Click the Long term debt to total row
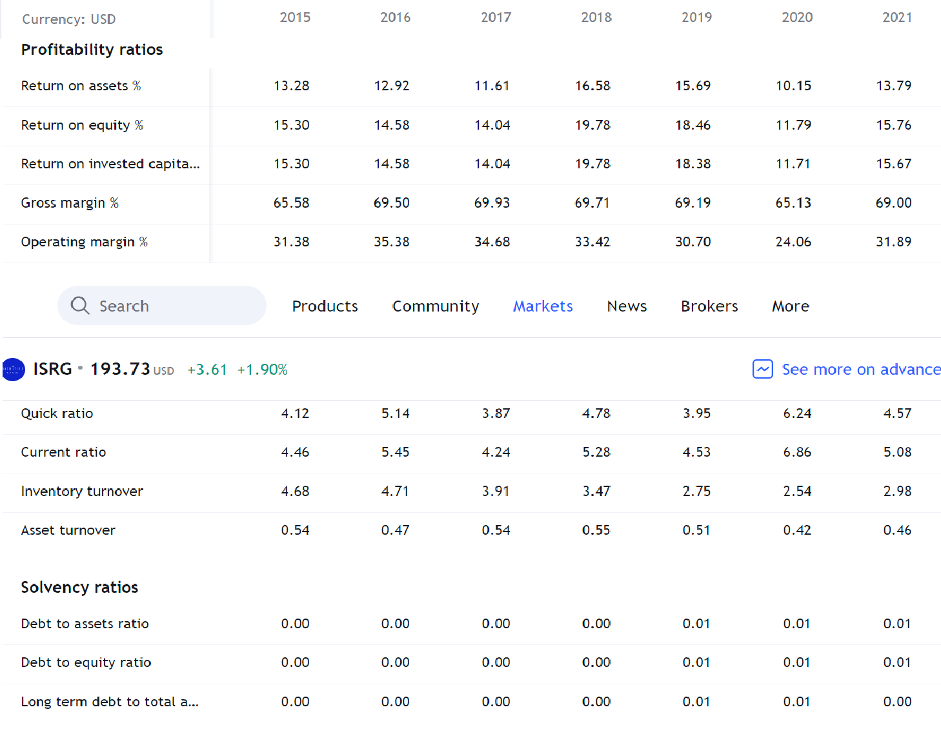 (x=470, y=702)
